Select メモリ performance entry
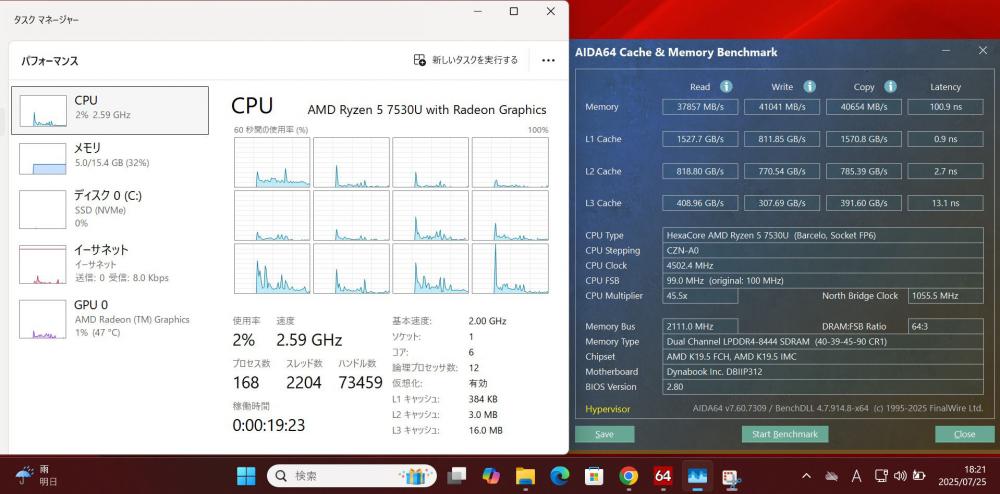Viewport: 1000px width, 494px height. 110,158
